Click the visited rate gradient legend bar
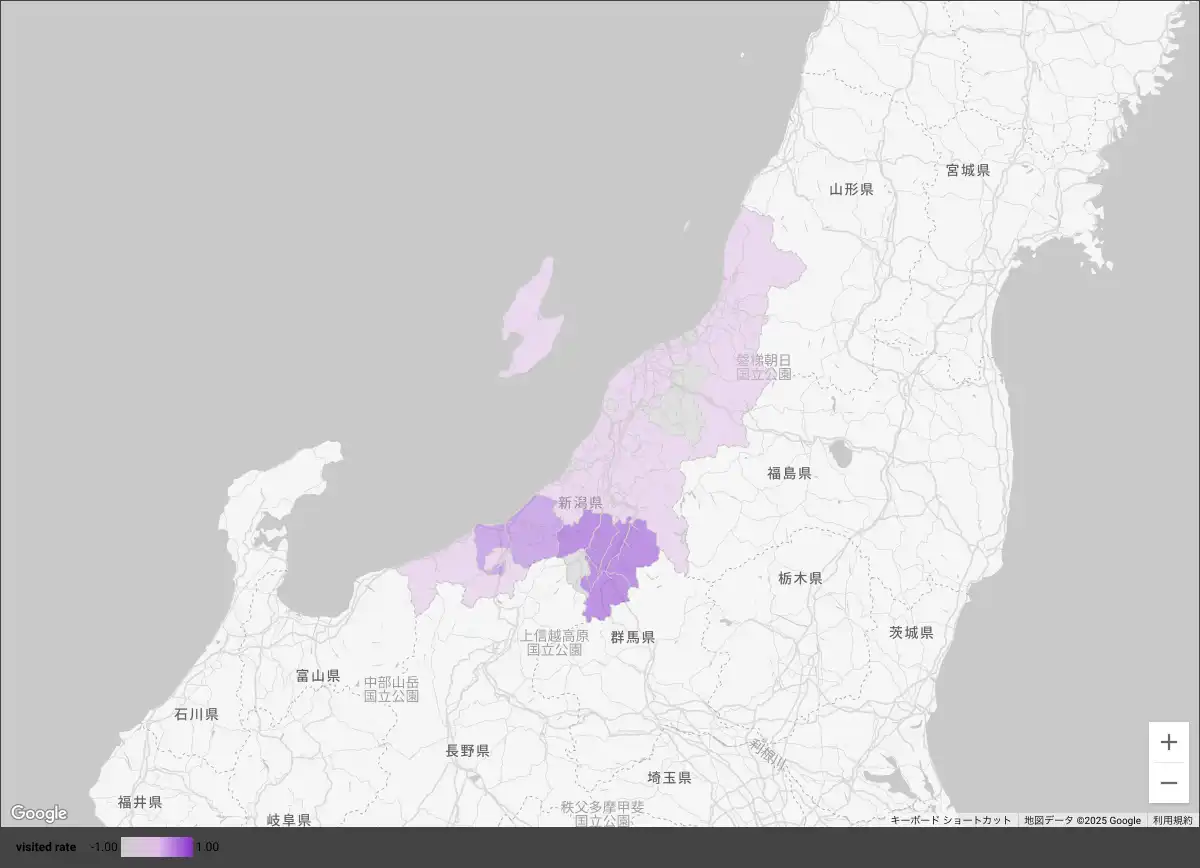 tap(157, 847)
